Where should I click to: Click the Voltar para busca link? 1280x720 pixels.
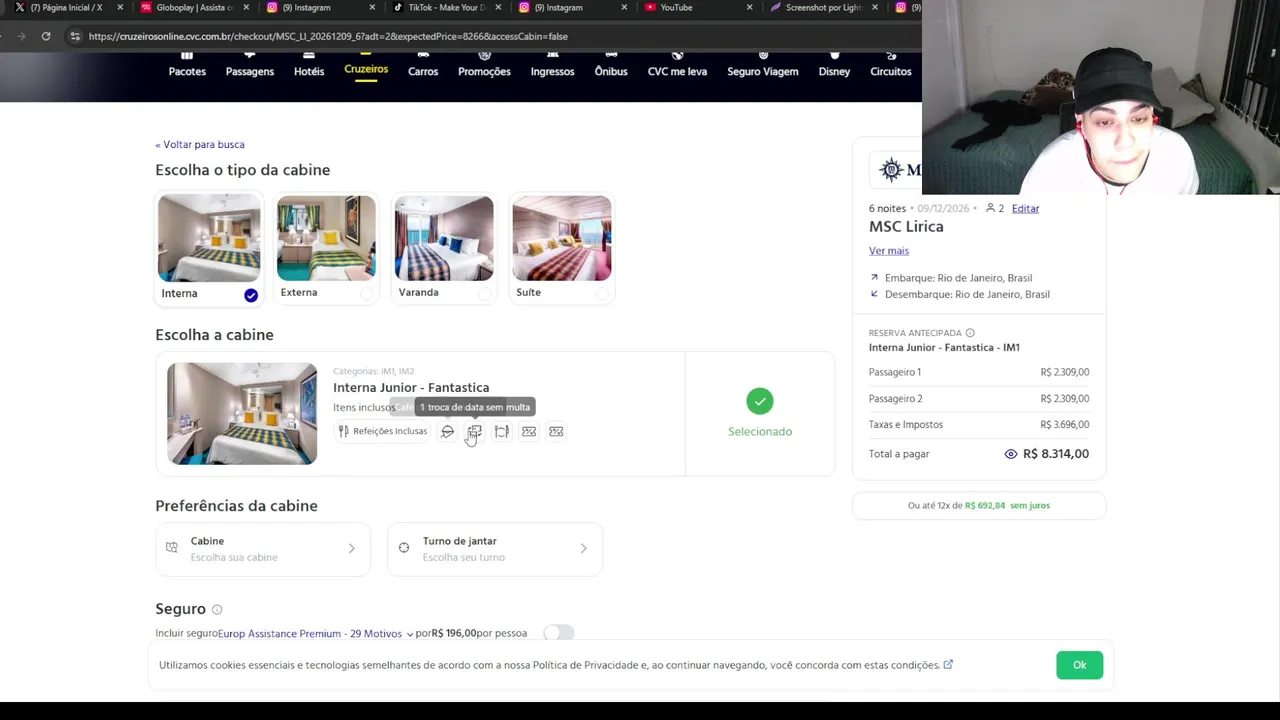[200, 144]
